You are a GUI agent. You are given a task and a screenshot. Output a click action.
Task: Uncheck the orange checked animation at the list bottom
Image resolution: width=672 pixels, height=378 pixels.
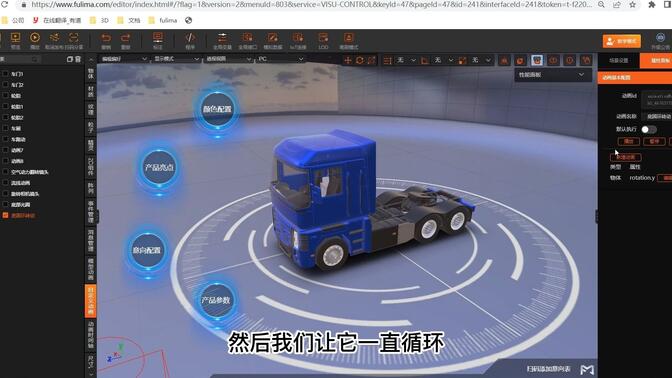6,216
